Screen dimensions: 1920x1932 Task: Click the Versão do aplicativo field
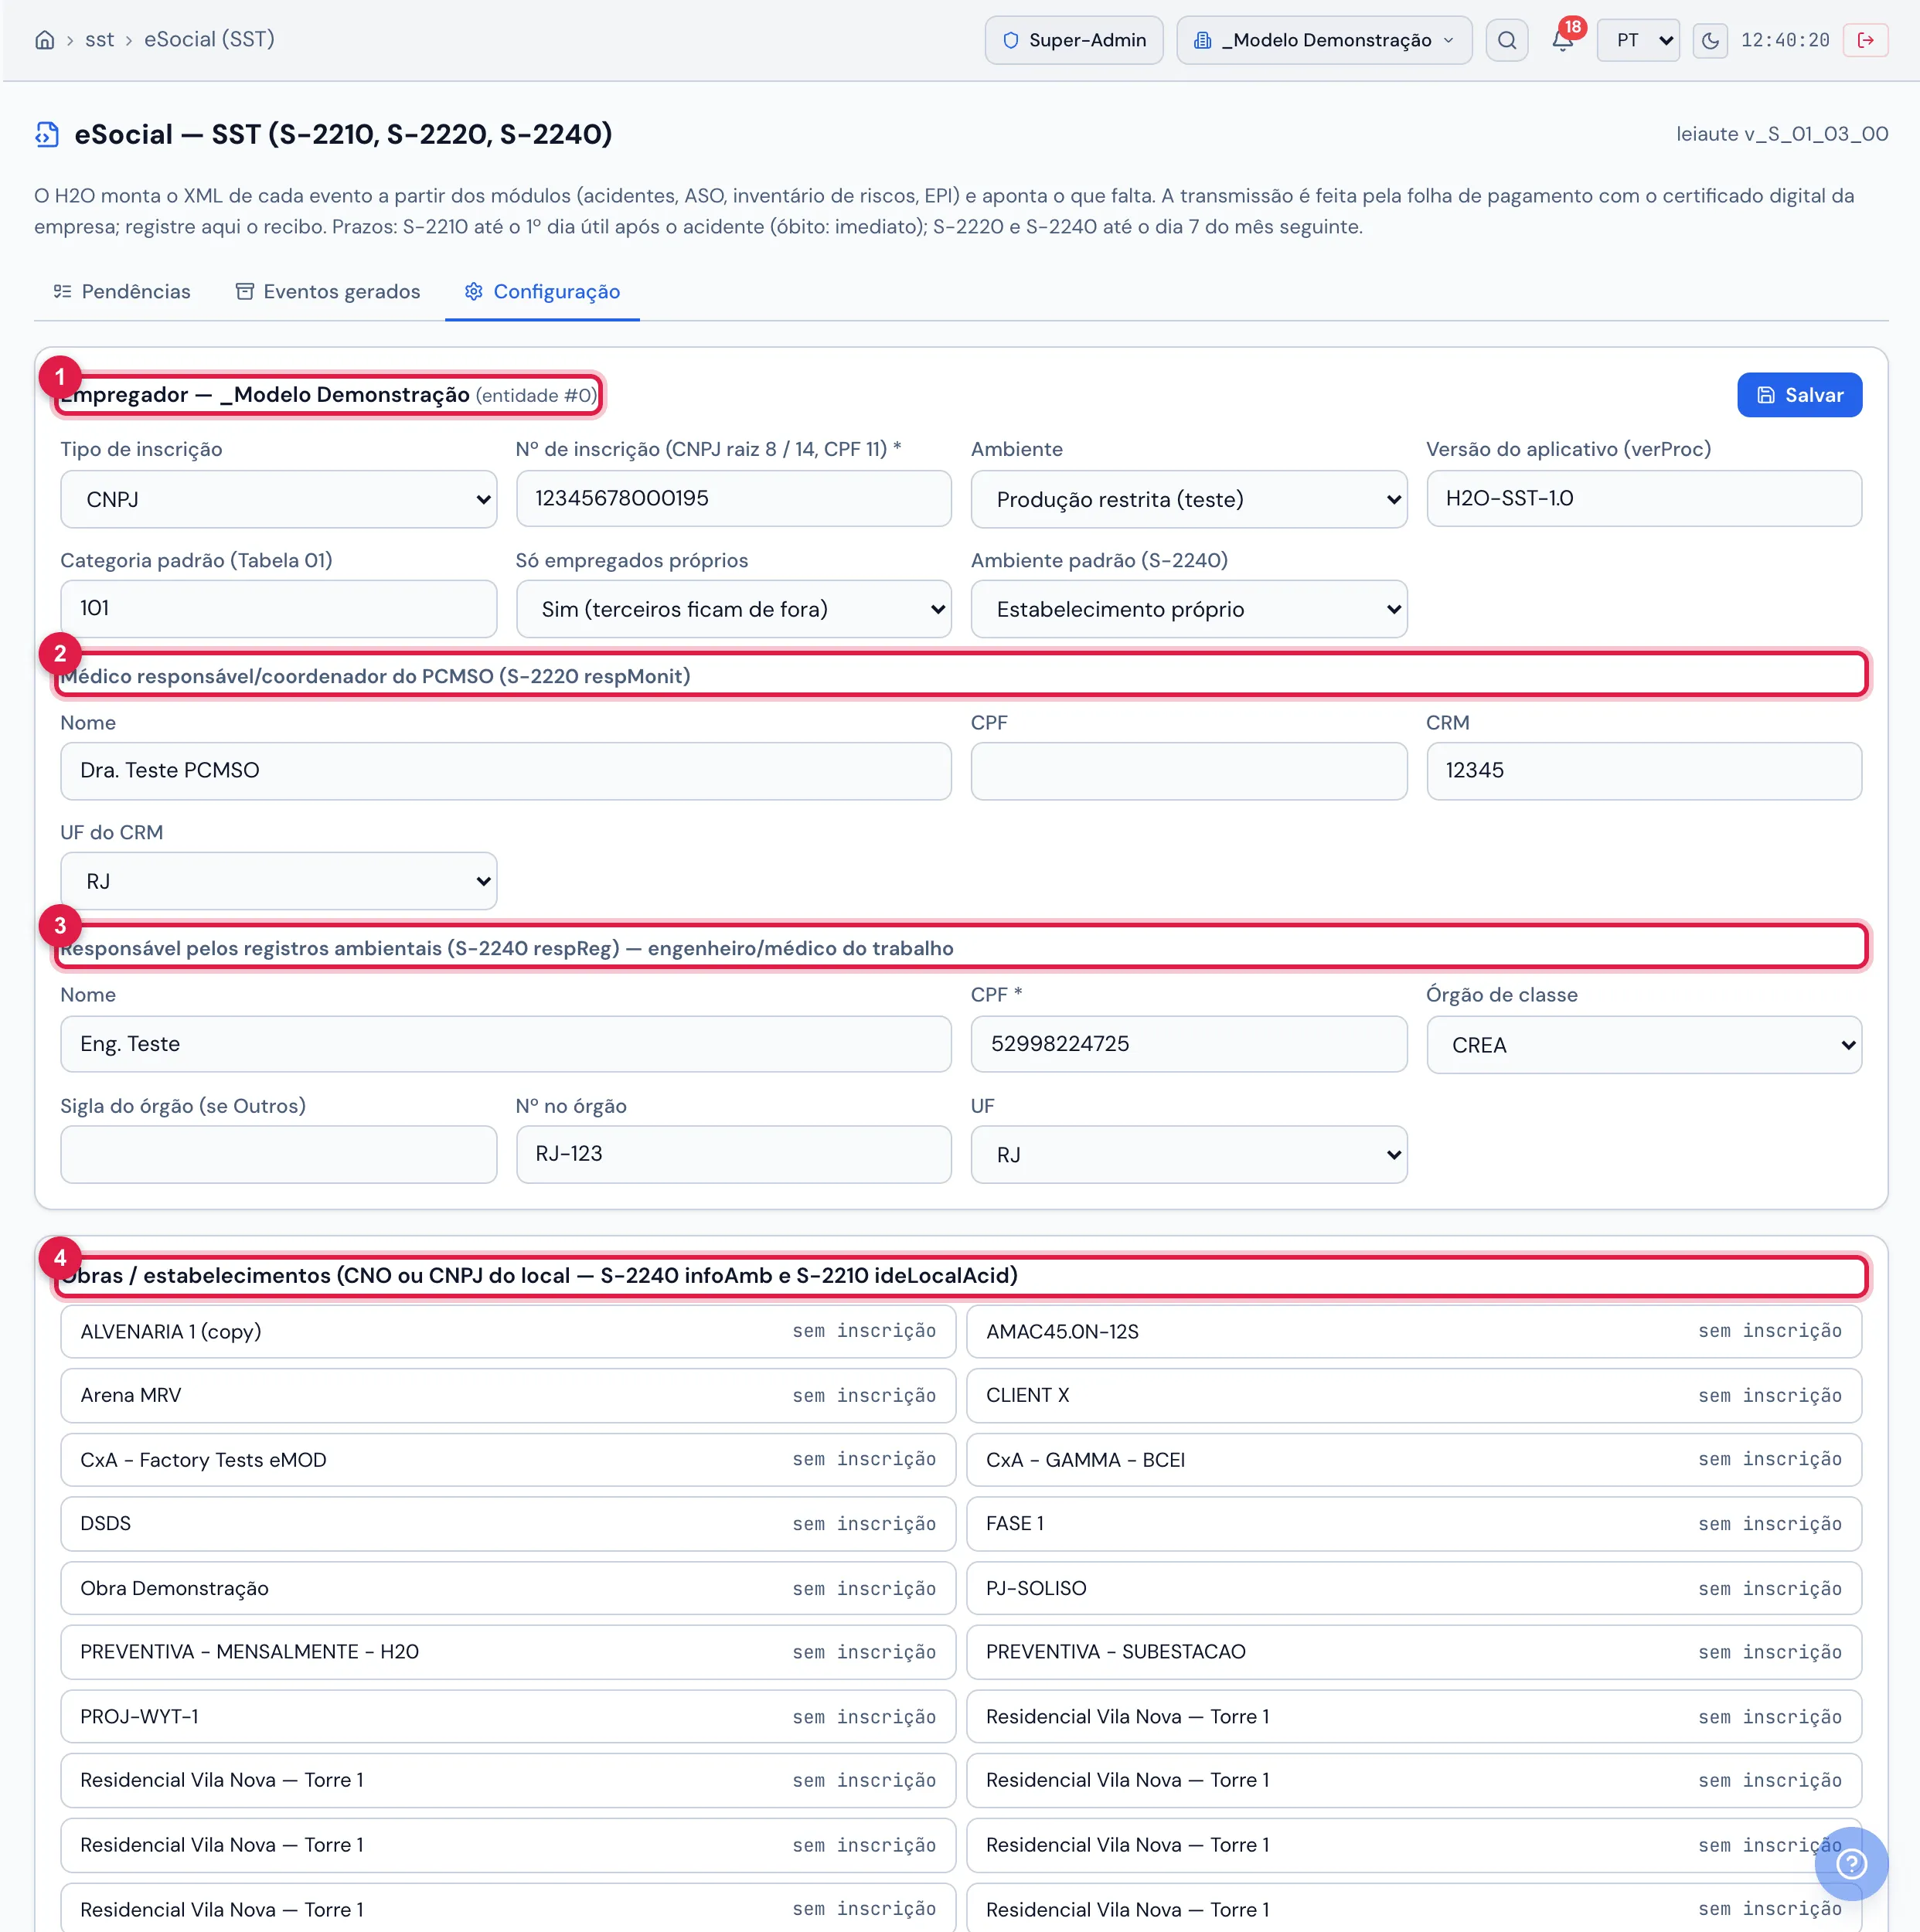pos(1644,498)
